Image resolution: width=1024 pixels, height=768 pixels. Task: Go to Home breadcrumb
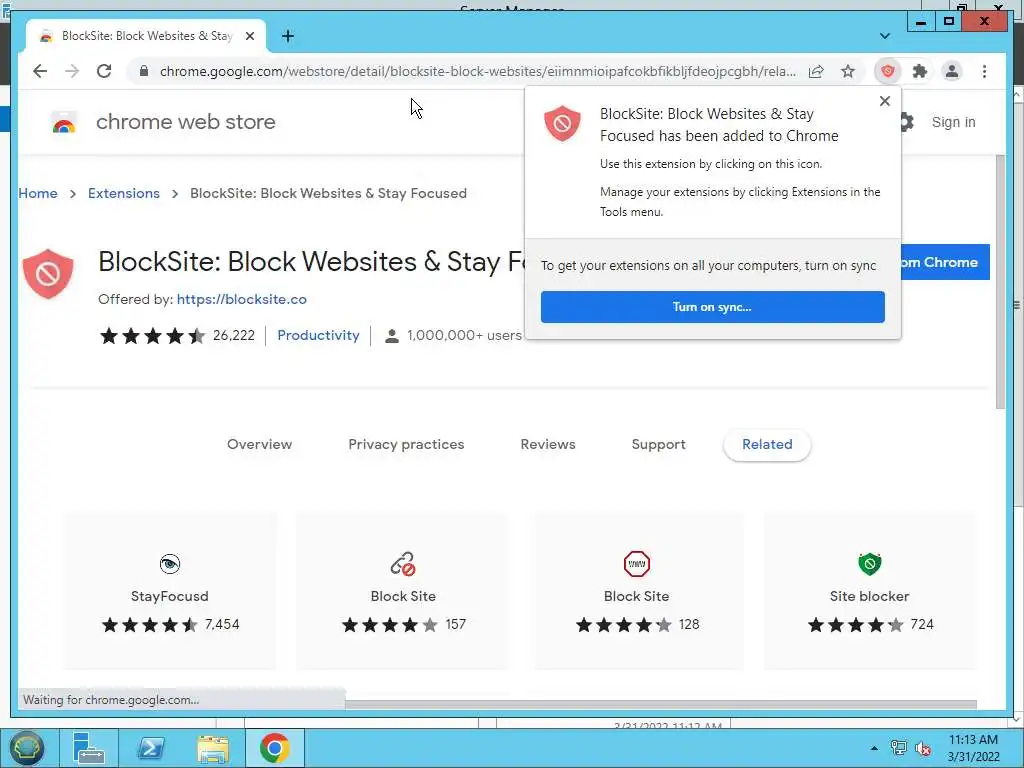38,193
